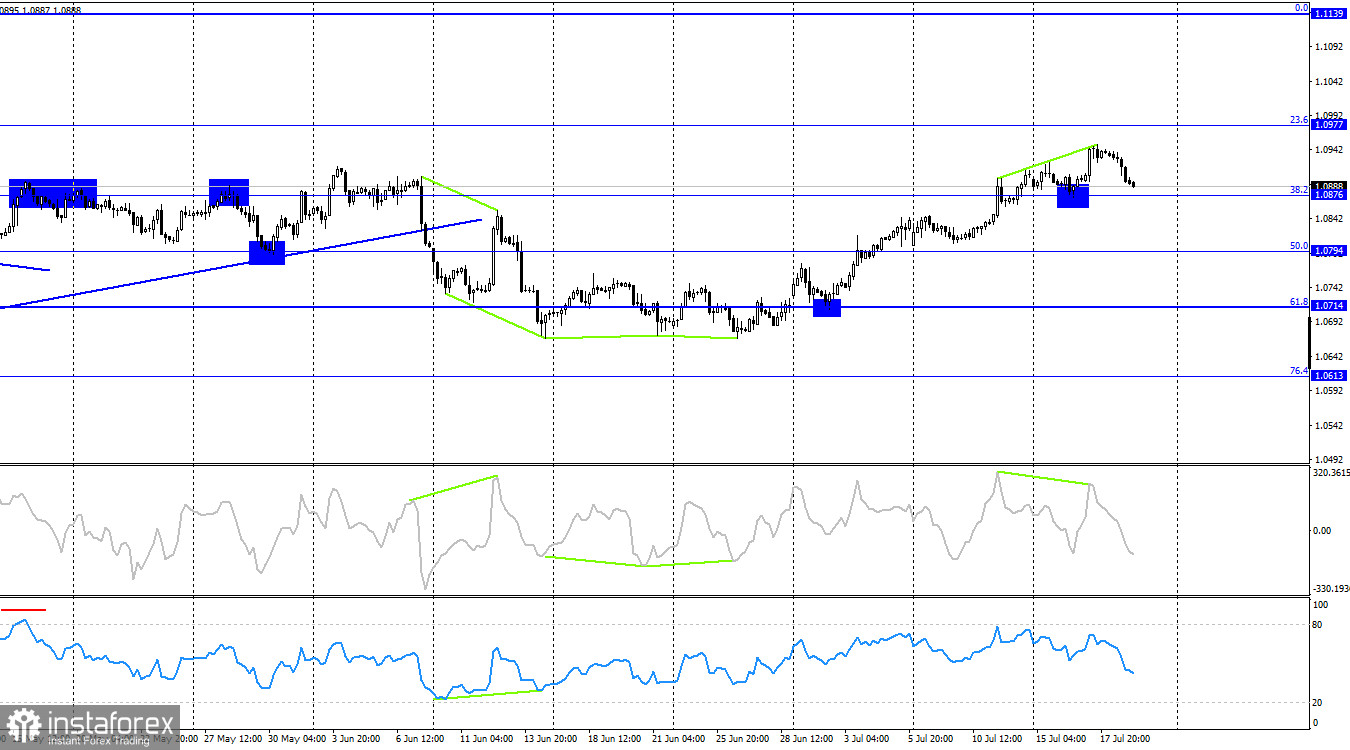Viewport: 1350px width, 750px height.
Task: Select the short red line in RSI panel
Action: [24, 608]
